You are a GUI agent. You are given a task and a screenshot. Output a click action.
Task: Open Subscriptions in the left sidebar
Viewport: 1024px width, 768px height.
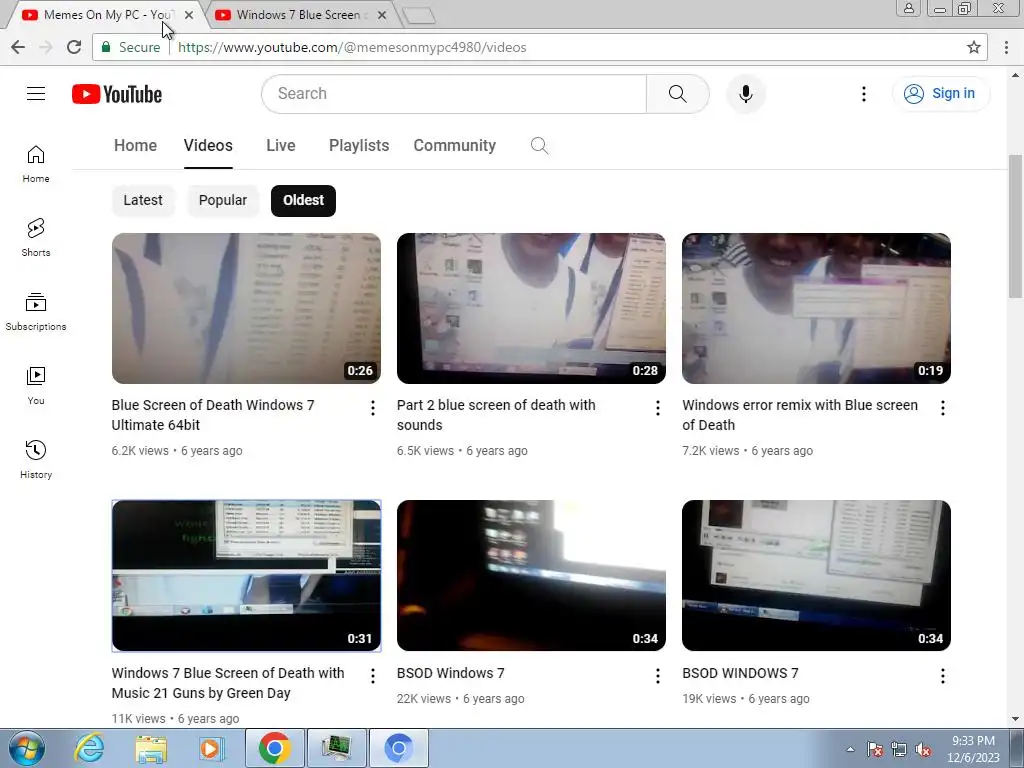click(36, 312)
